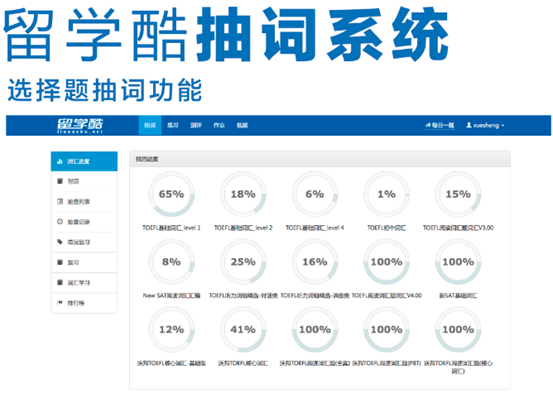Open the 作业 nav tab
The width and height of the screenshot is (553, 394).
coord(219,125)
